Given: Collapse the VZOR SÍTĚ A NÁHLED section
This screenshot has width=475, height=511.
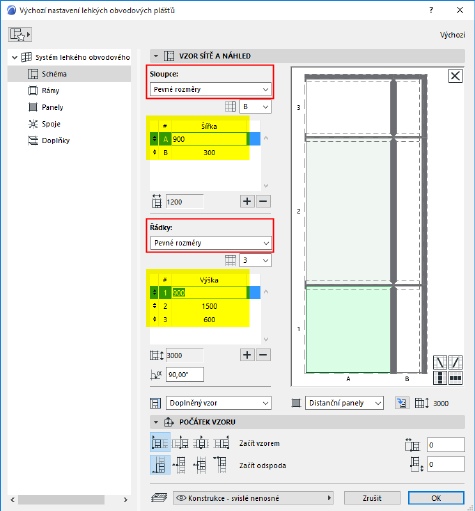Looking at the screenshot, I should (x=156, y=56).
